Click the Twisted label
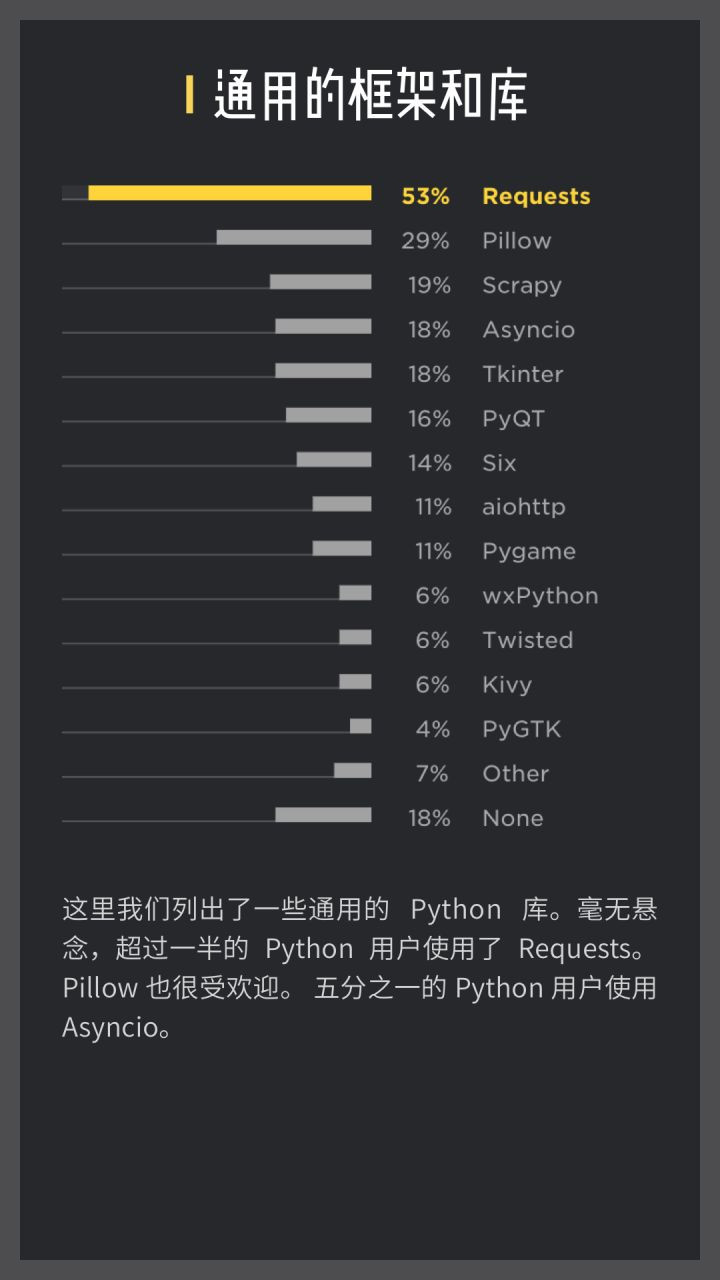The image size is (720, 1280). [527, 640]
